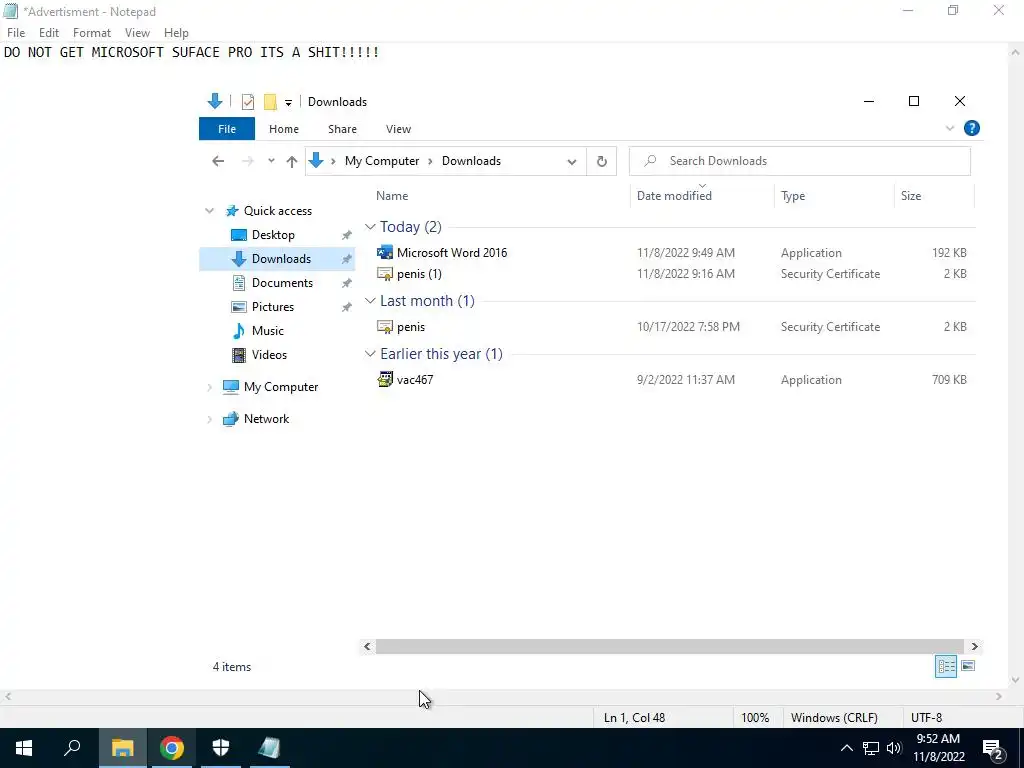The height and width of the screenshot is (768, 1024).
Task: Click the pin icon next to Documents
Action: tap(346, 283)
